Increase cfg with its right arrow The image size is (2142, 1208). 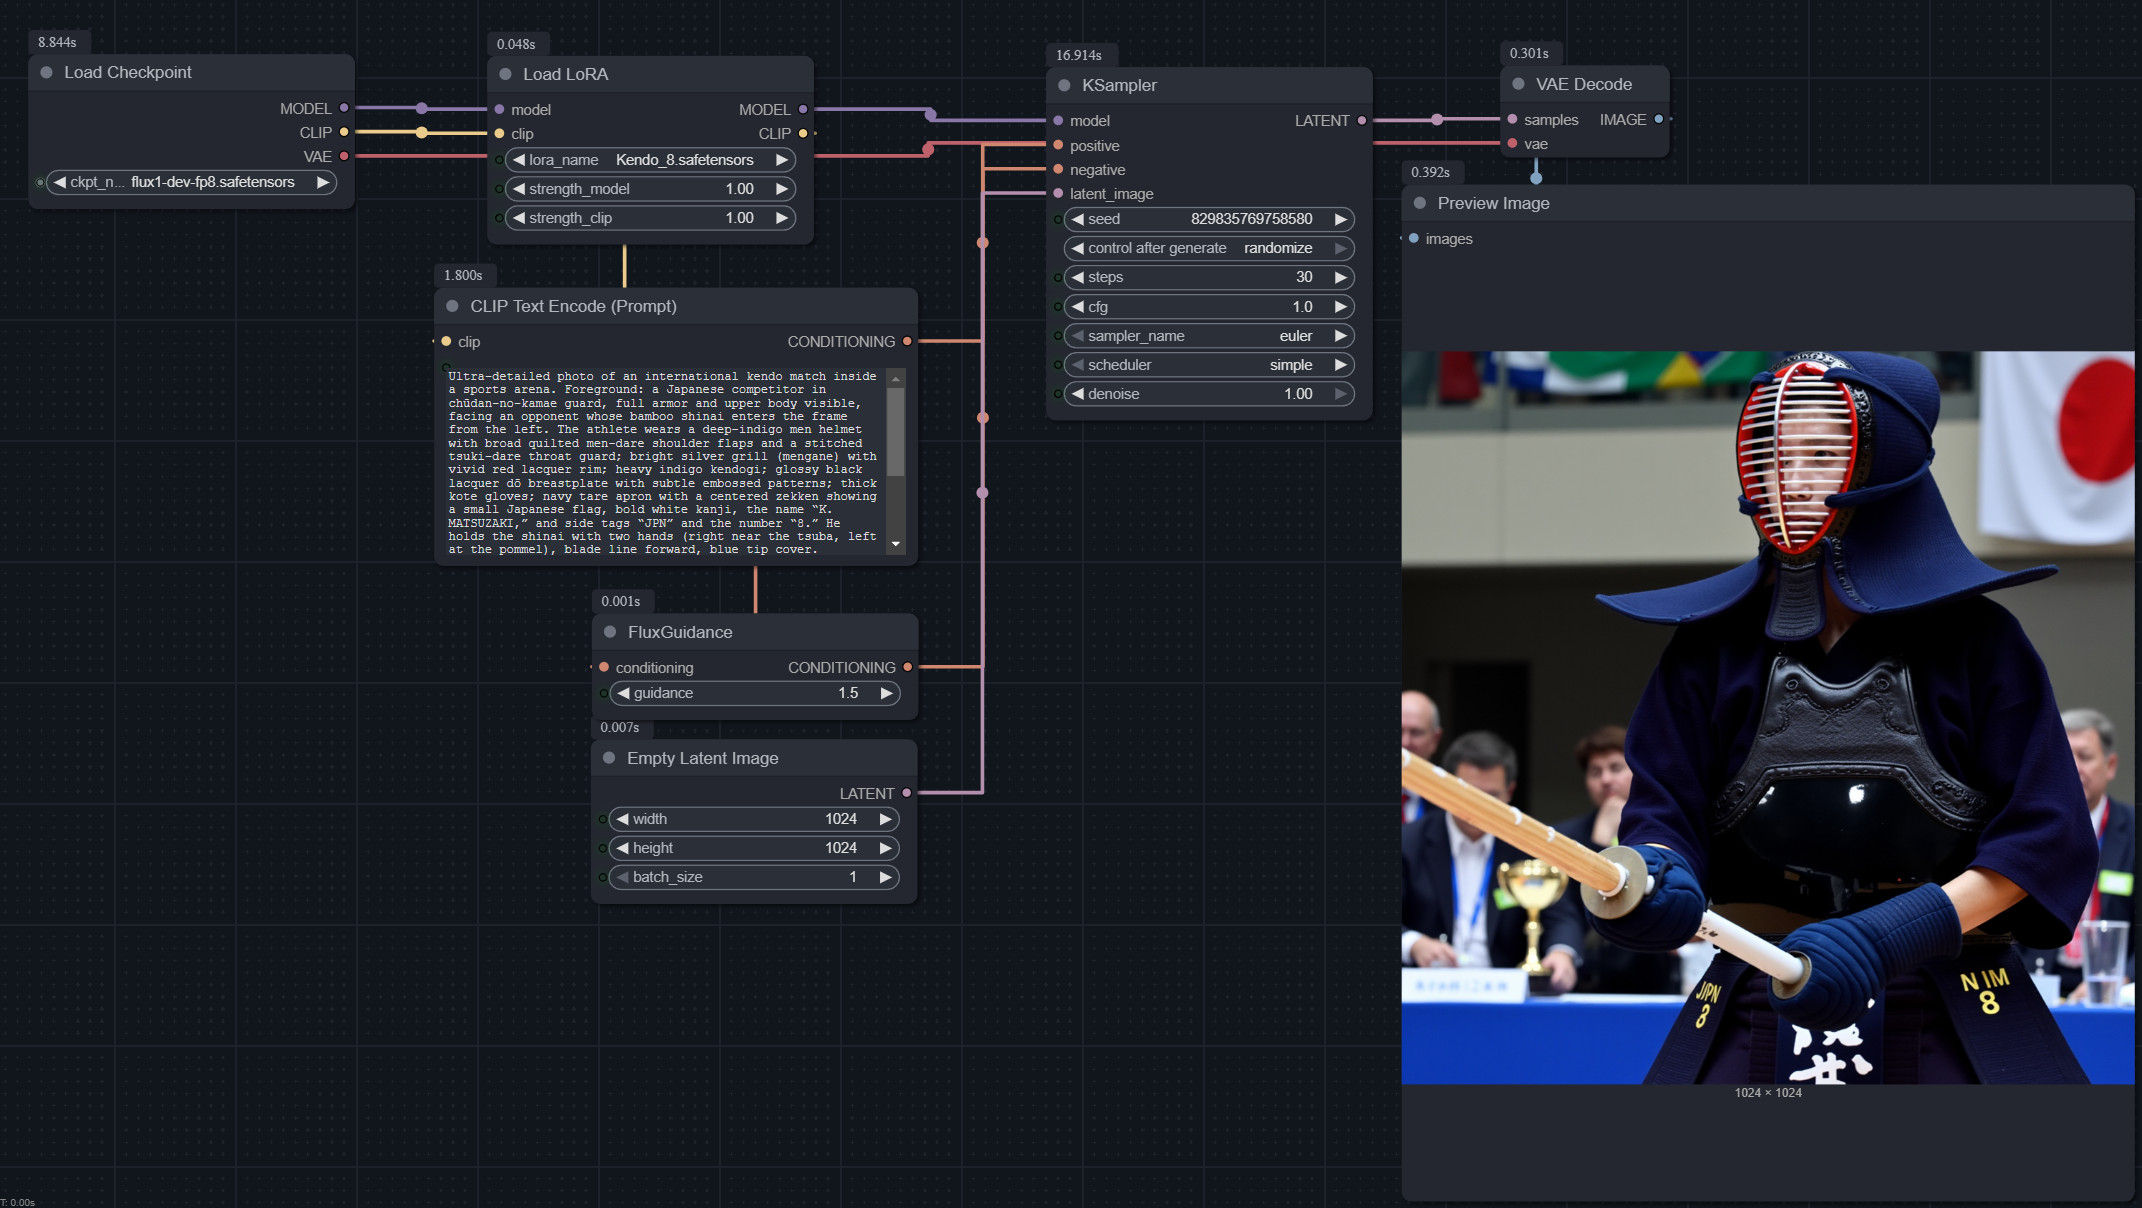[1341, 307]
